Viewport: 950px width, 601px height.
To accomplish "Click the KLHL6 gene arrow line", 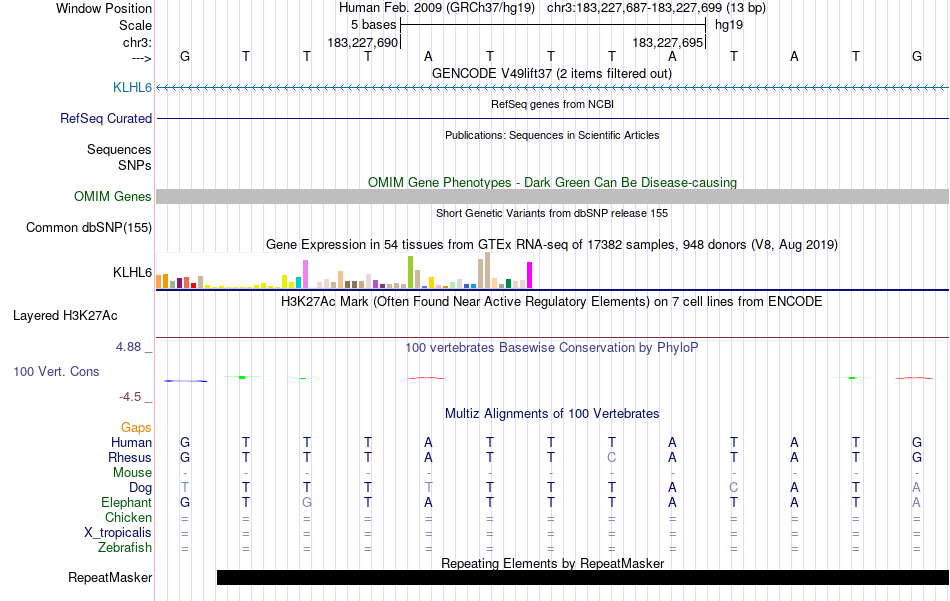I will (x=552, y=88).
